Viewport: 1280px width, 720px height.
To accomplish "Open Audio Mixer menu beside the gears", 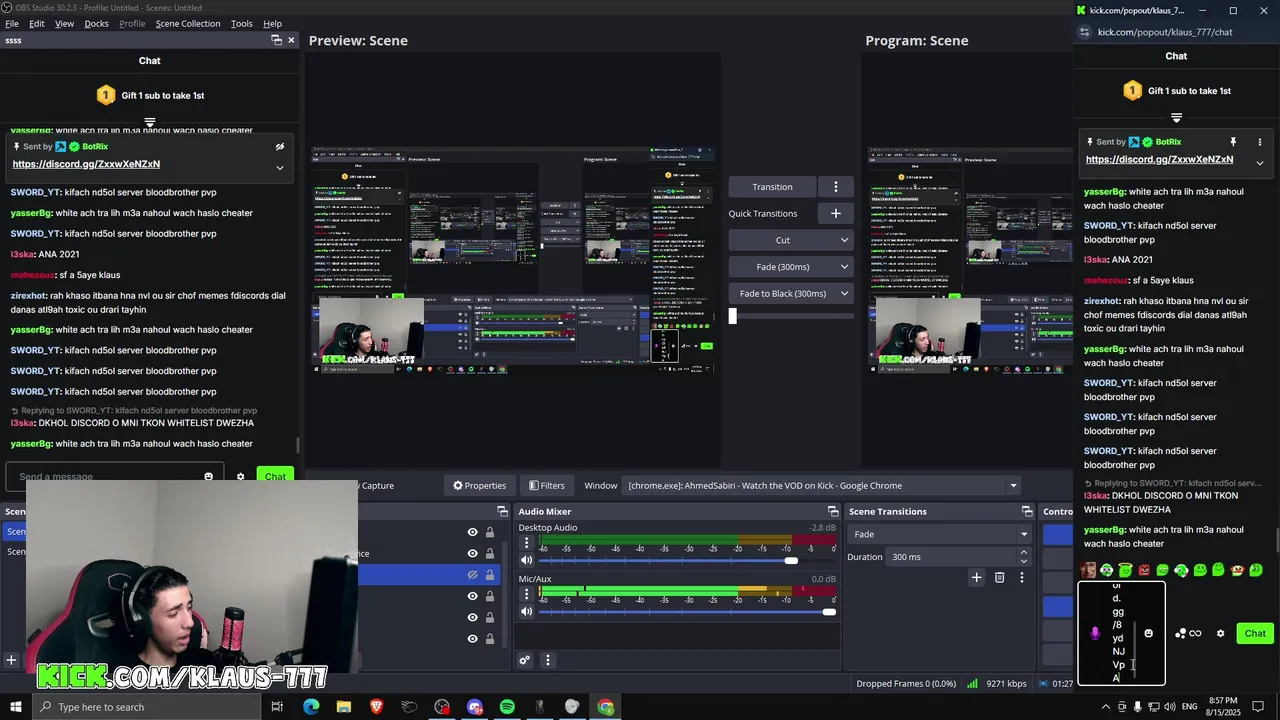I will (547, 660).
